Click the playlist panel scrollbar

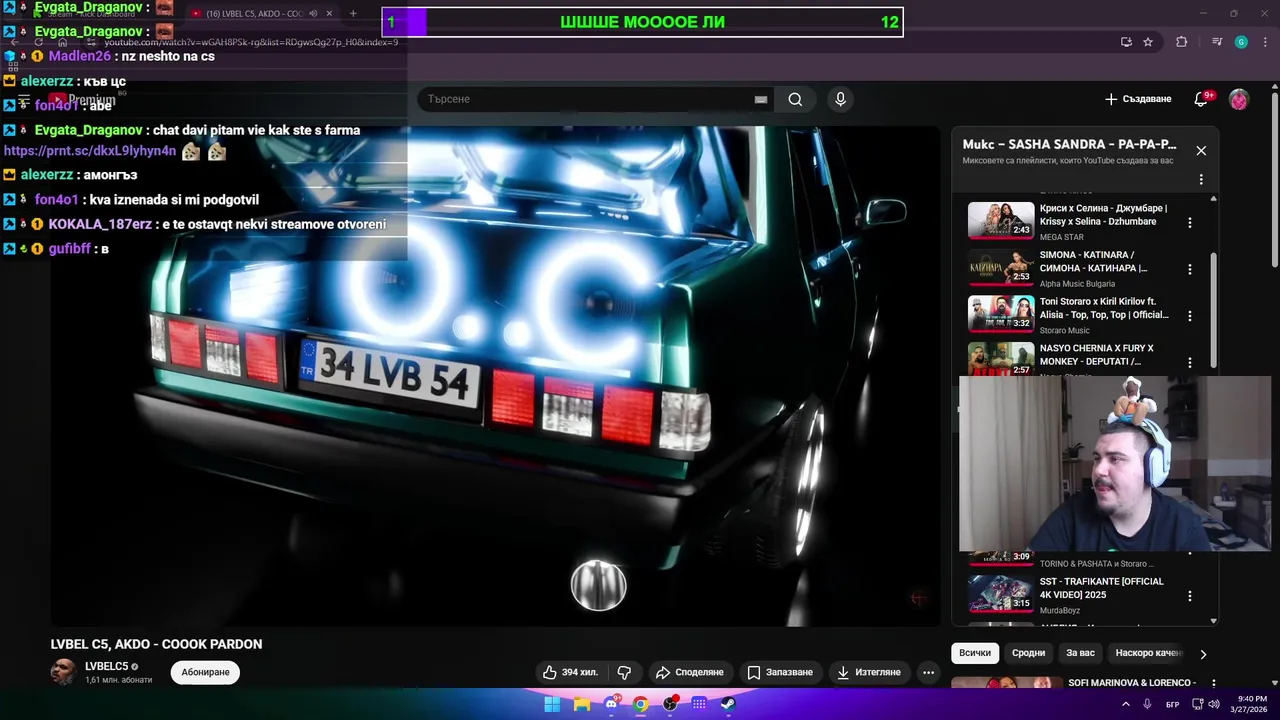click(x=1215, y=310)
